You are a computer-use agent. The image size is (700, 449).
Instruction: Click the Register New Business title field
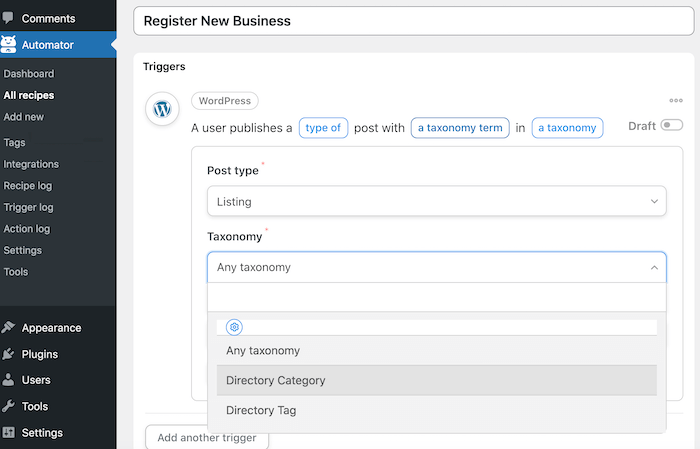pos(413,21)
